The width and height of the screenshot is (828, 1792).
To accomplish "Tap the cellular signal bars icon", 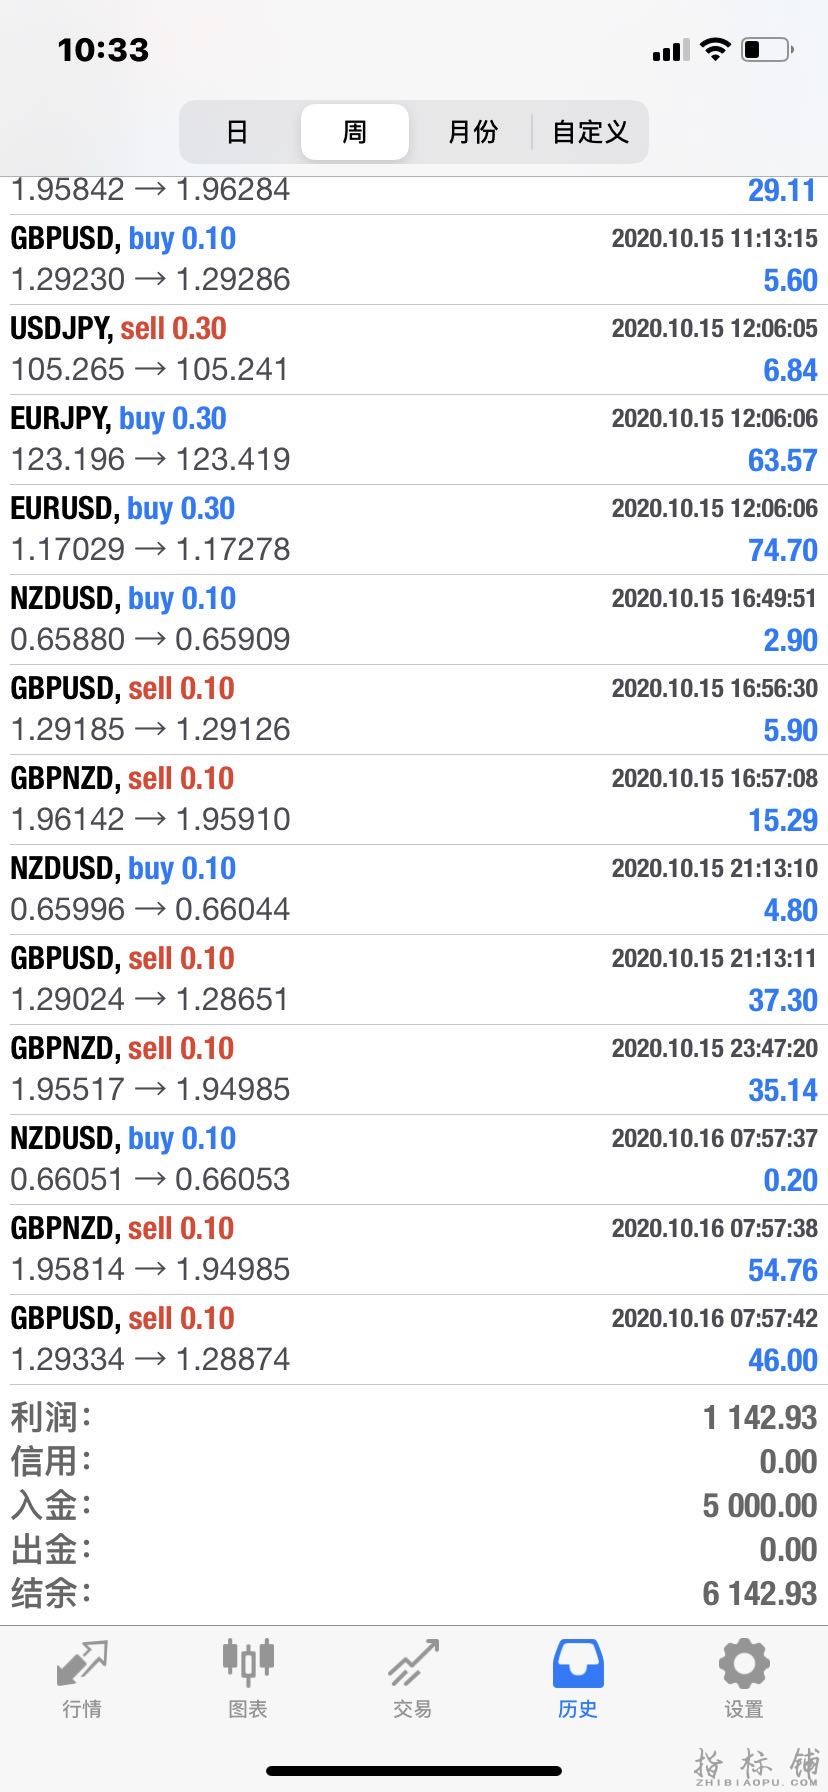I will [x=671, y=50].
